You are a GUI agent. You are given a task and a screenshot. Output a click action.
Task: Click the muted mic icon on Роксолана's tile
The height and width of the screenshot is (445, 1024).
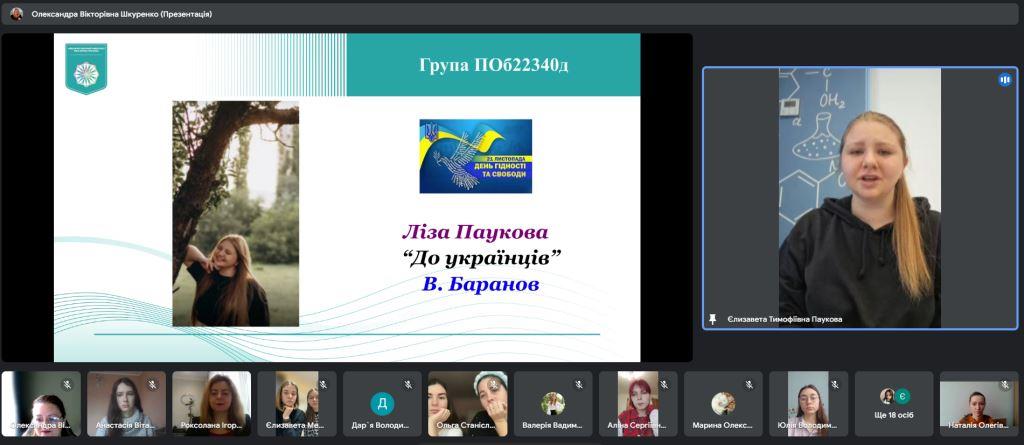point(238,384)
